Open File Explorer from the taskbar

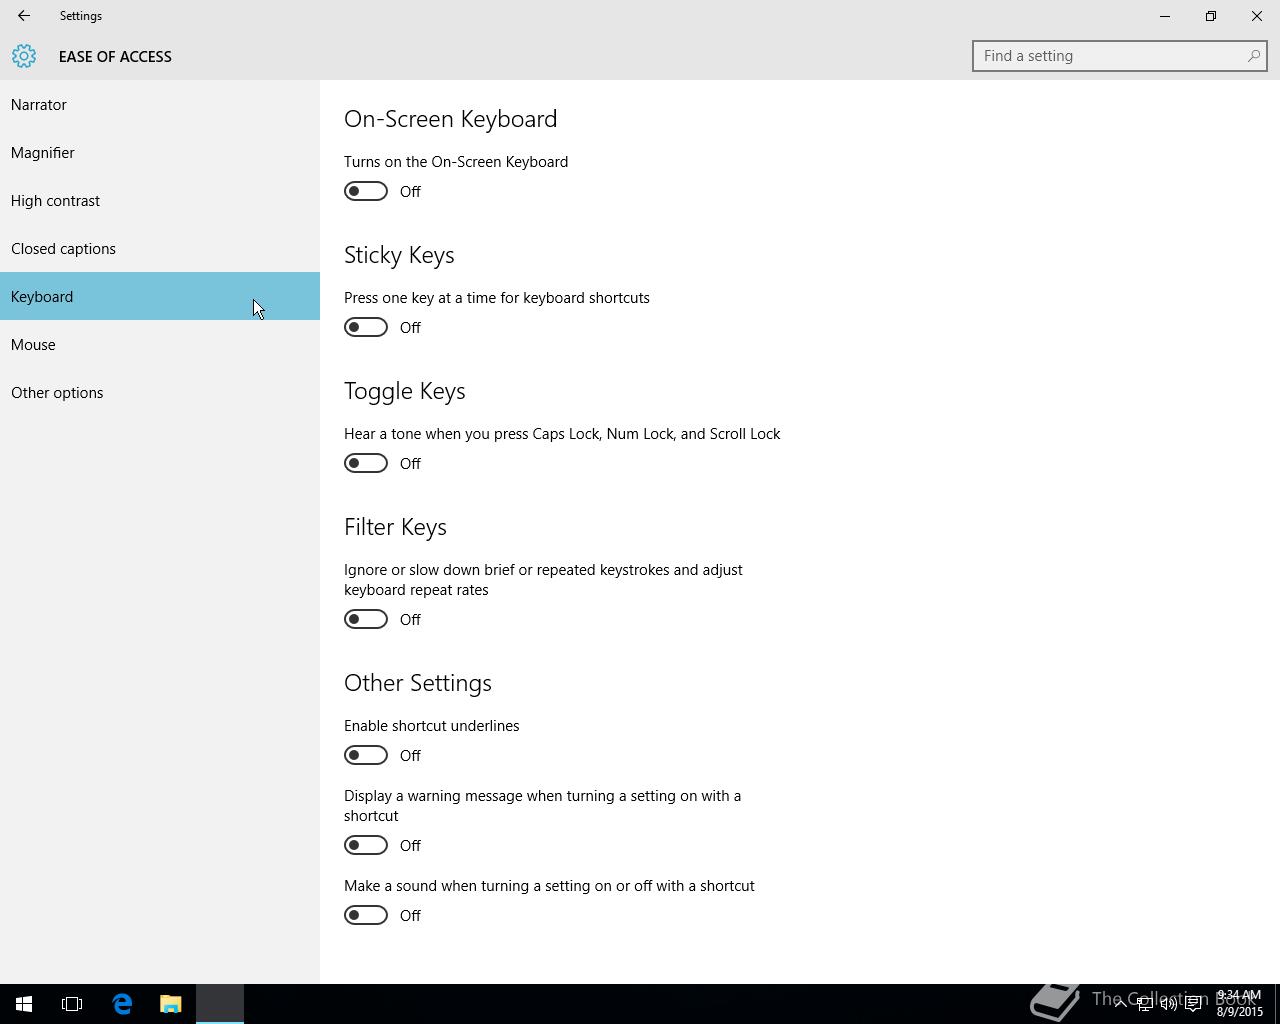pyautogui.click(x=170, y=1004)
